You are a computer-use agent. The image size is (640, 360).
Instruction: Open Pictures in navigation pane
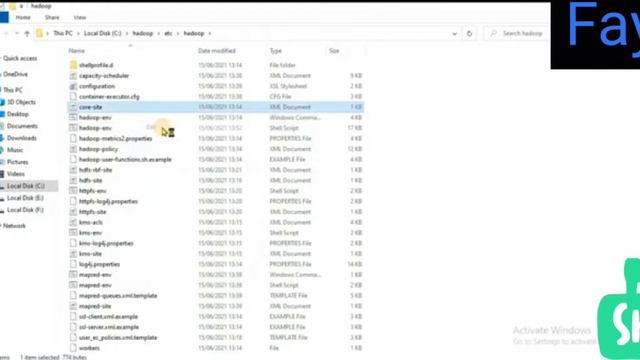point(18,162)
